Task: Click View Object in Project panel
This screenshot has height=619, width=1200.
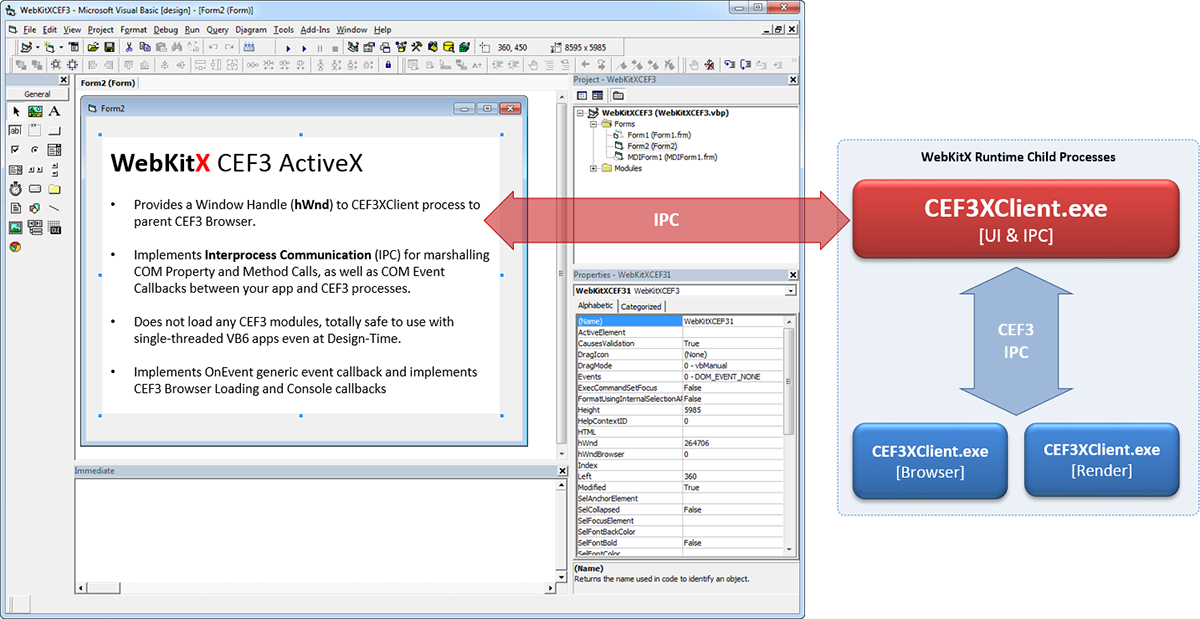Action: pyautogui.click(x=598, y=95)
